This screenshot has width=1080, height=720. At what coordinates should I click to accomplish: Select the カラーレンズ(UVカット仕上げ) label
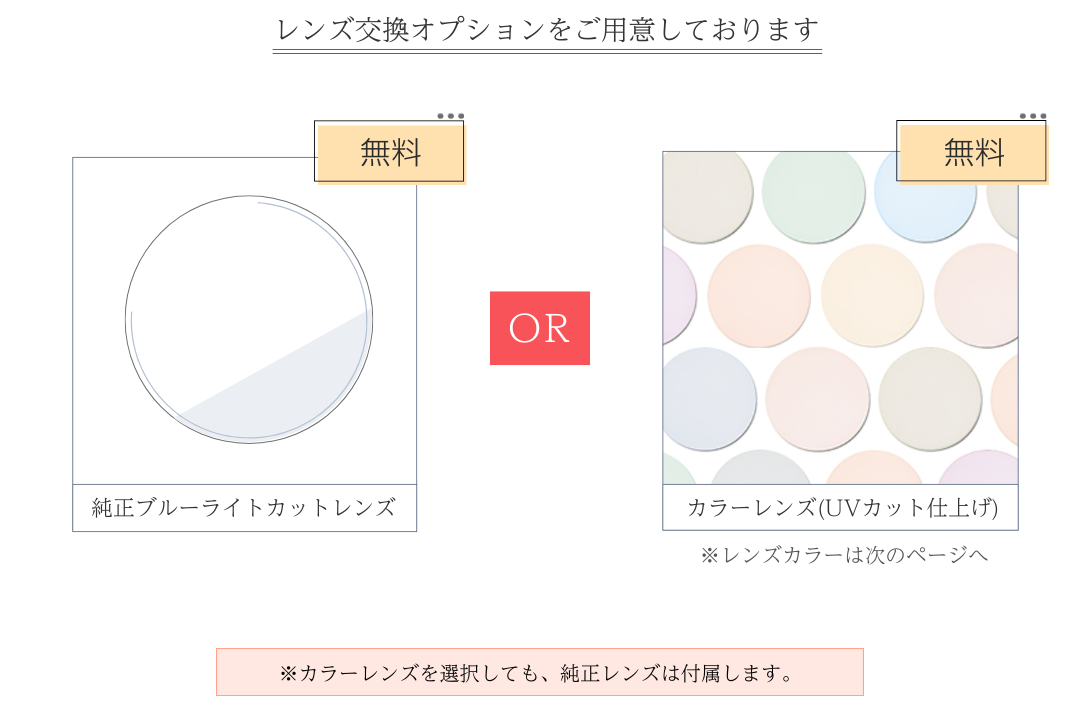[x=840, y=508]
